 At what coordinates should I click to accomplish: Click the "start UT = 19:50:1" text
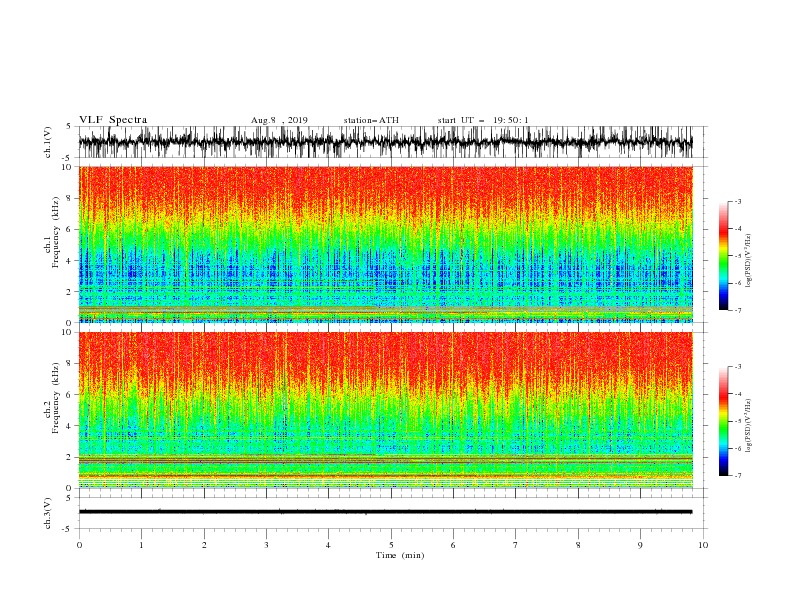[483, 120]
